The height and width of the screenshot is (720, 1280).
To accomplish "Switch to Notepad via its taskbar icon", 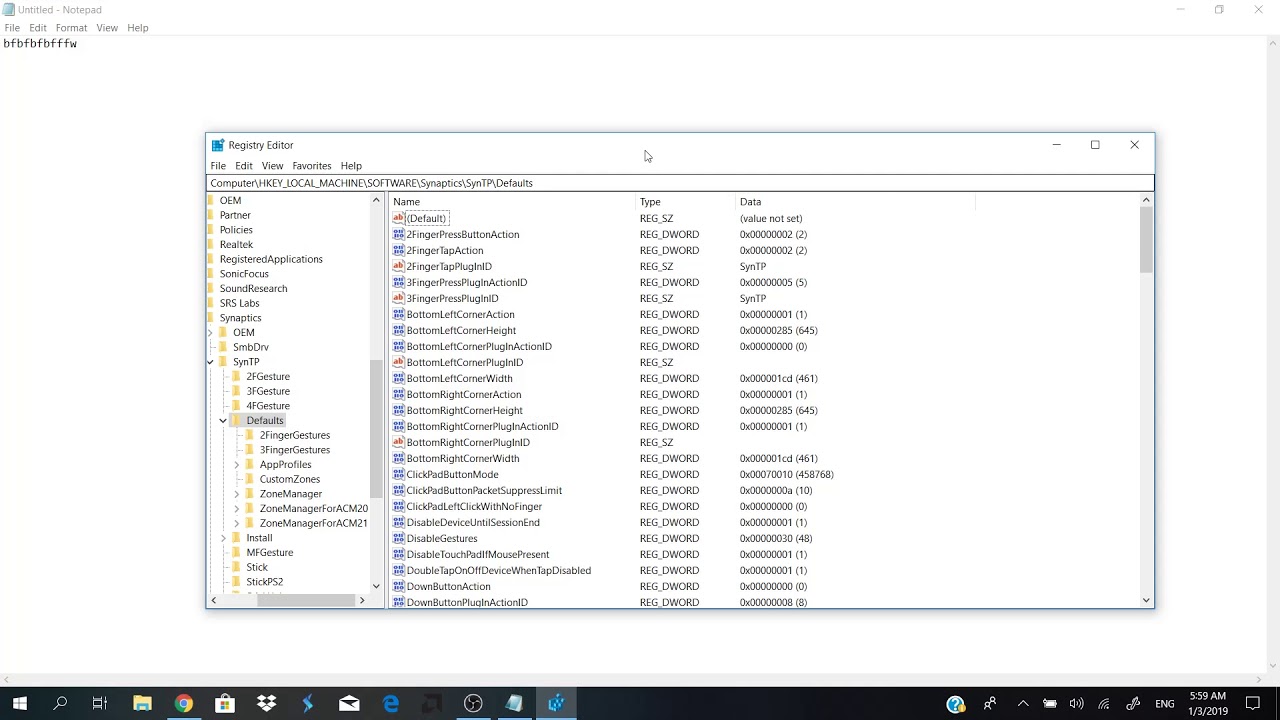I will coord(514,703).
